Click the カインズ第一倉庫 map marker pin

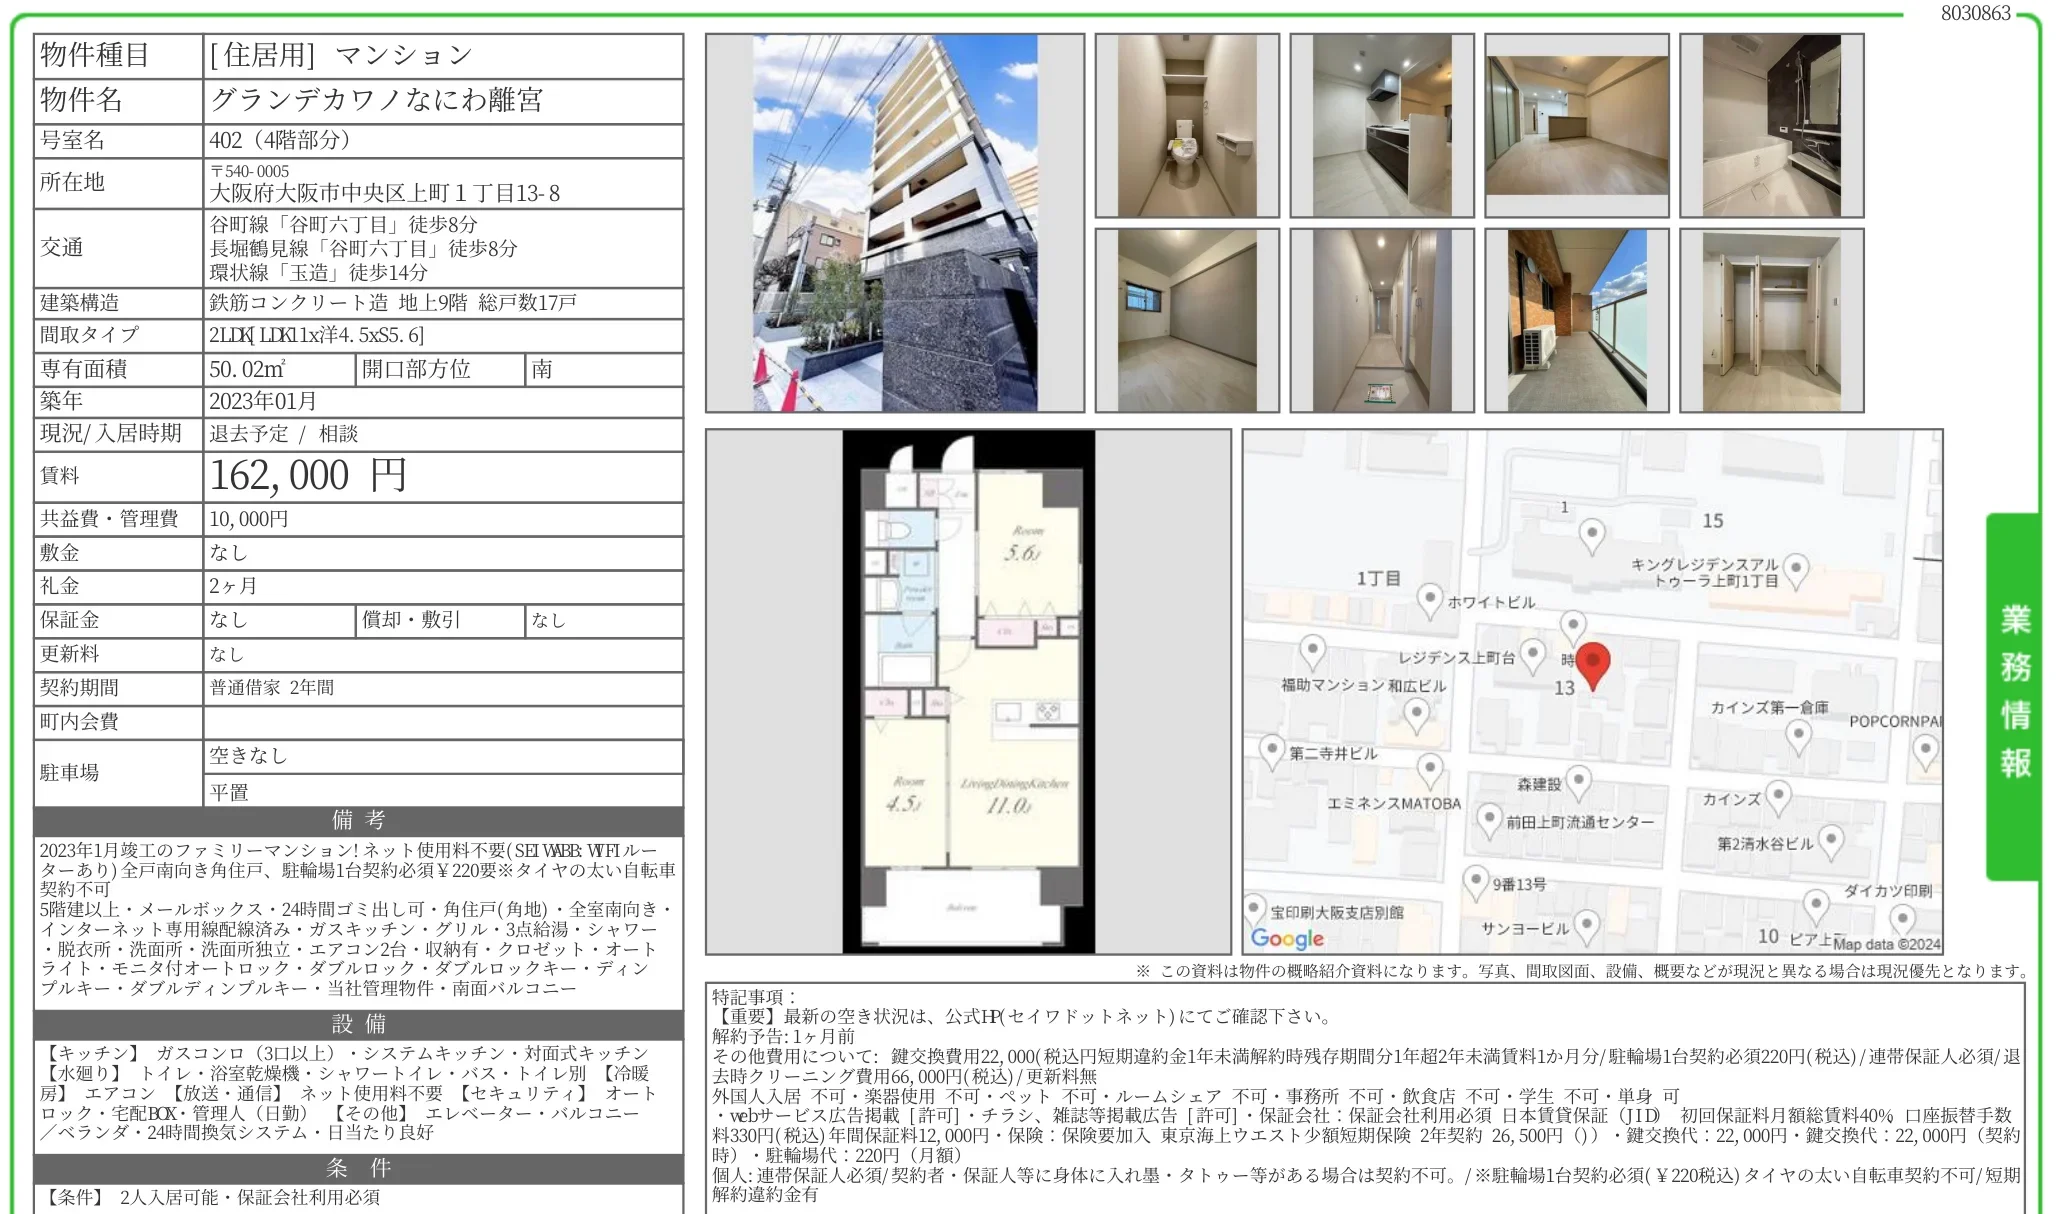pos(1798,736)
